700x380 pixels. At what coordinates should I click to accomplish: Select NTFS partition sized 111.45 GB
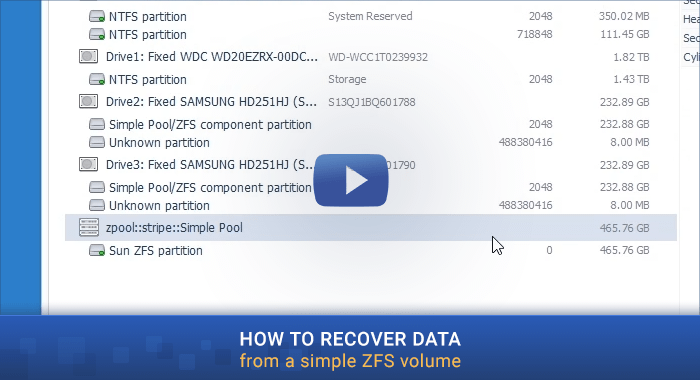[x=371, y=34]
